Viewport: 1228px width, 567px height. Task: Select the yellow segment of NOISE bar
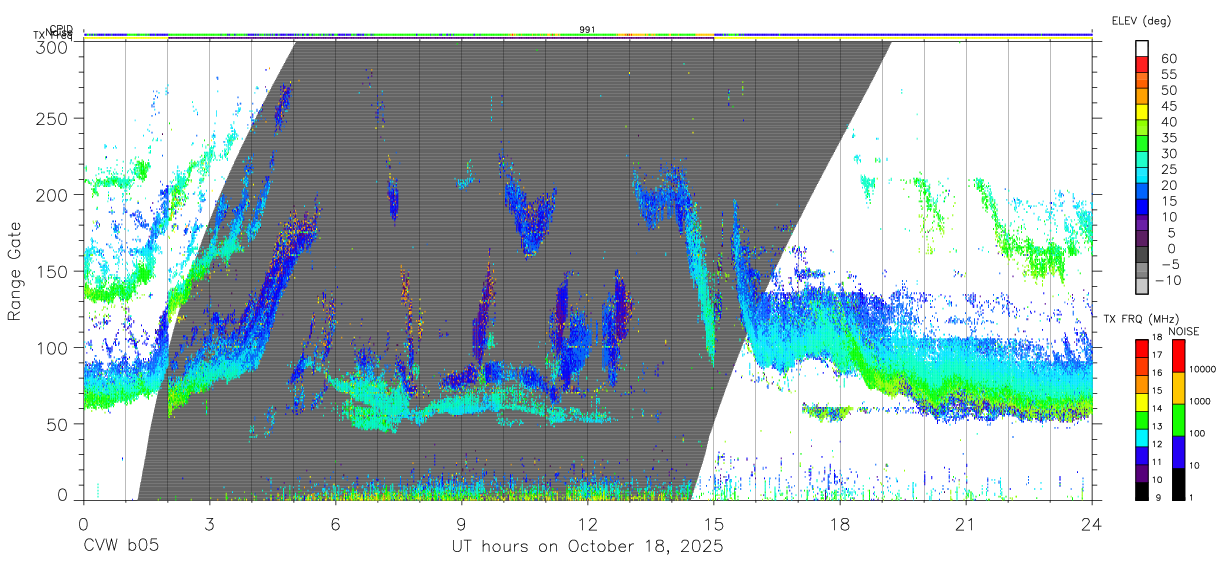click(1178, 388)
